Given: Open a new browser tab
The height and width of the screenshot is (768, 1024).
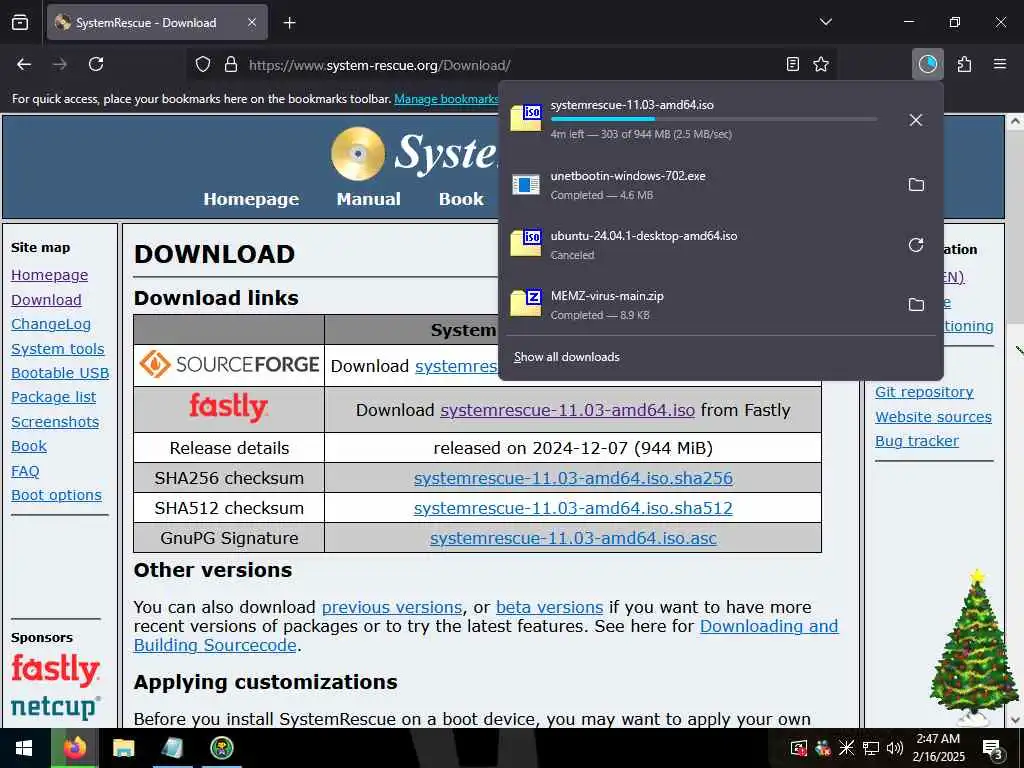Looking at the screenshot, I should pyautogui.click(x=289, y=23).
